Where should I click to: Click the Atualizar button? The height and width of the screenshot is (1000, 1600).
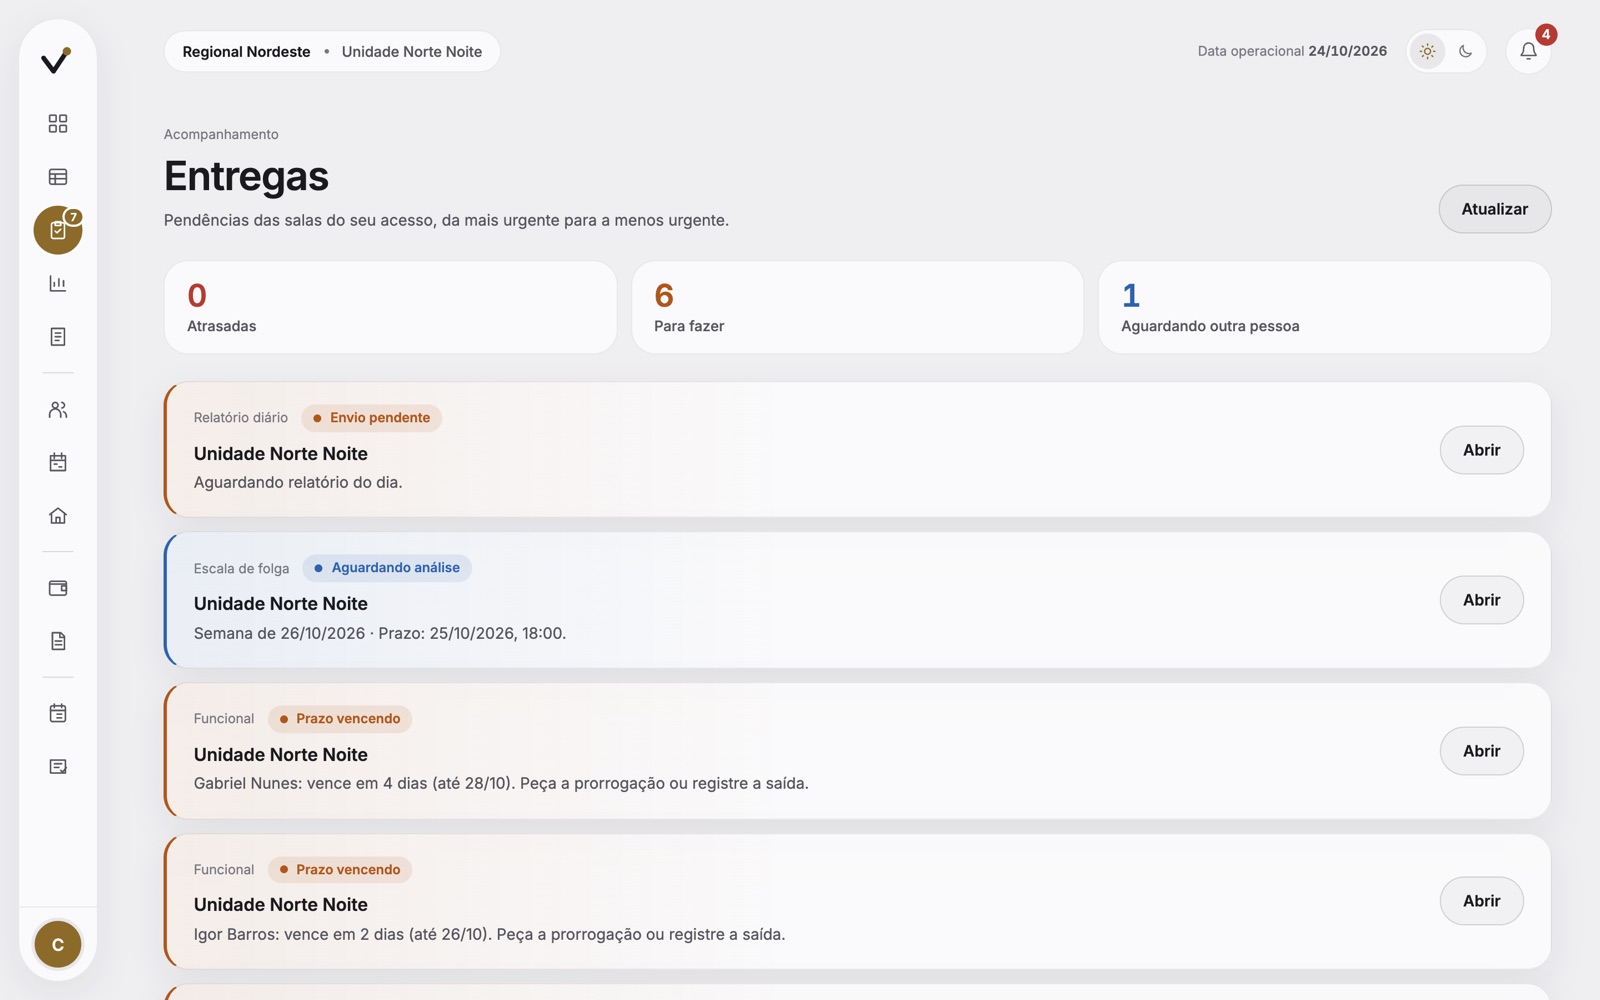pos(1495,209)
